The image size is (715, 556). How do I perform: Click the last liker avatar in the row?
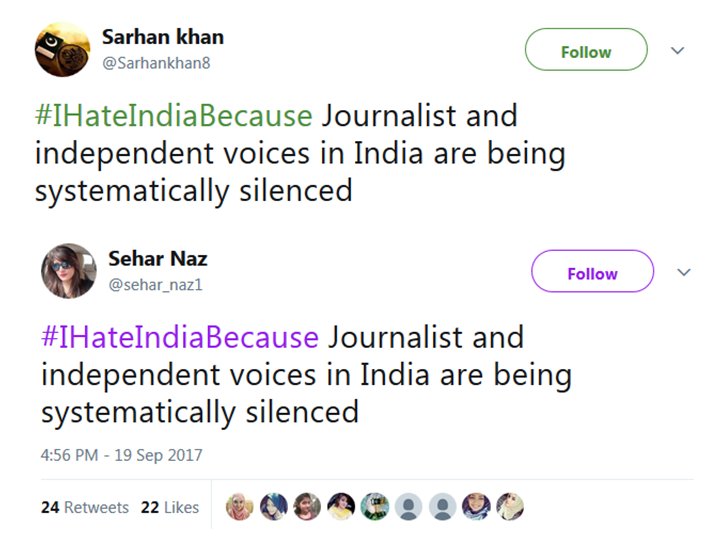[510, 507]
